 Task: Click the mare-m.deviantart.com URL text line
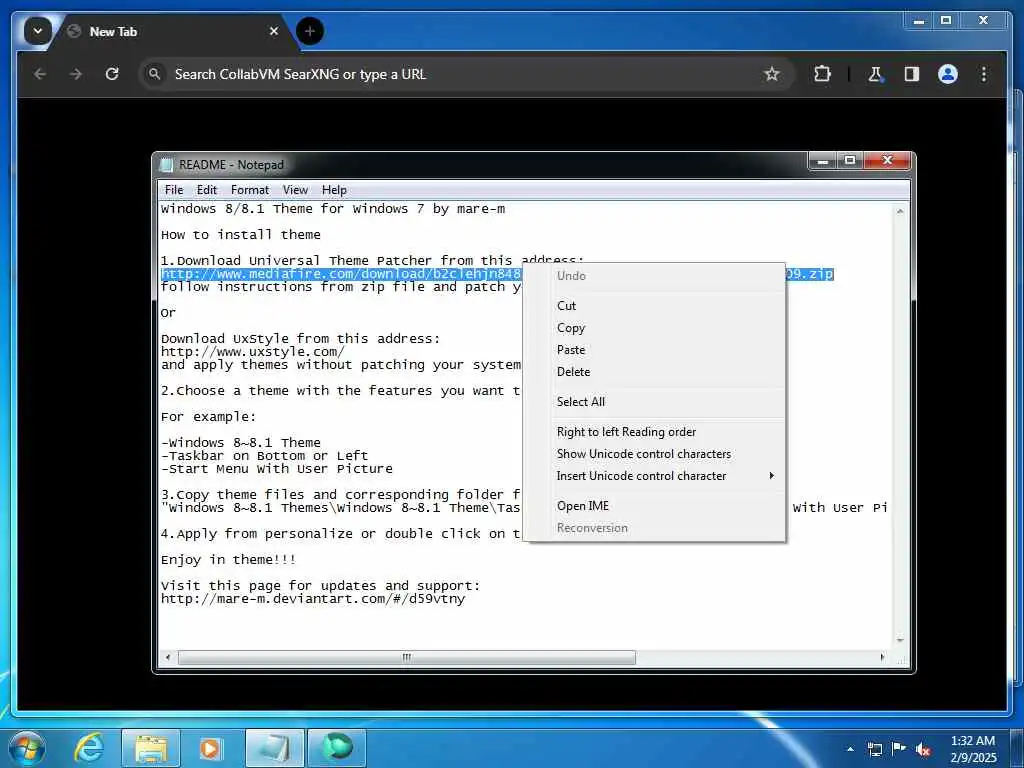click(313, 599)
